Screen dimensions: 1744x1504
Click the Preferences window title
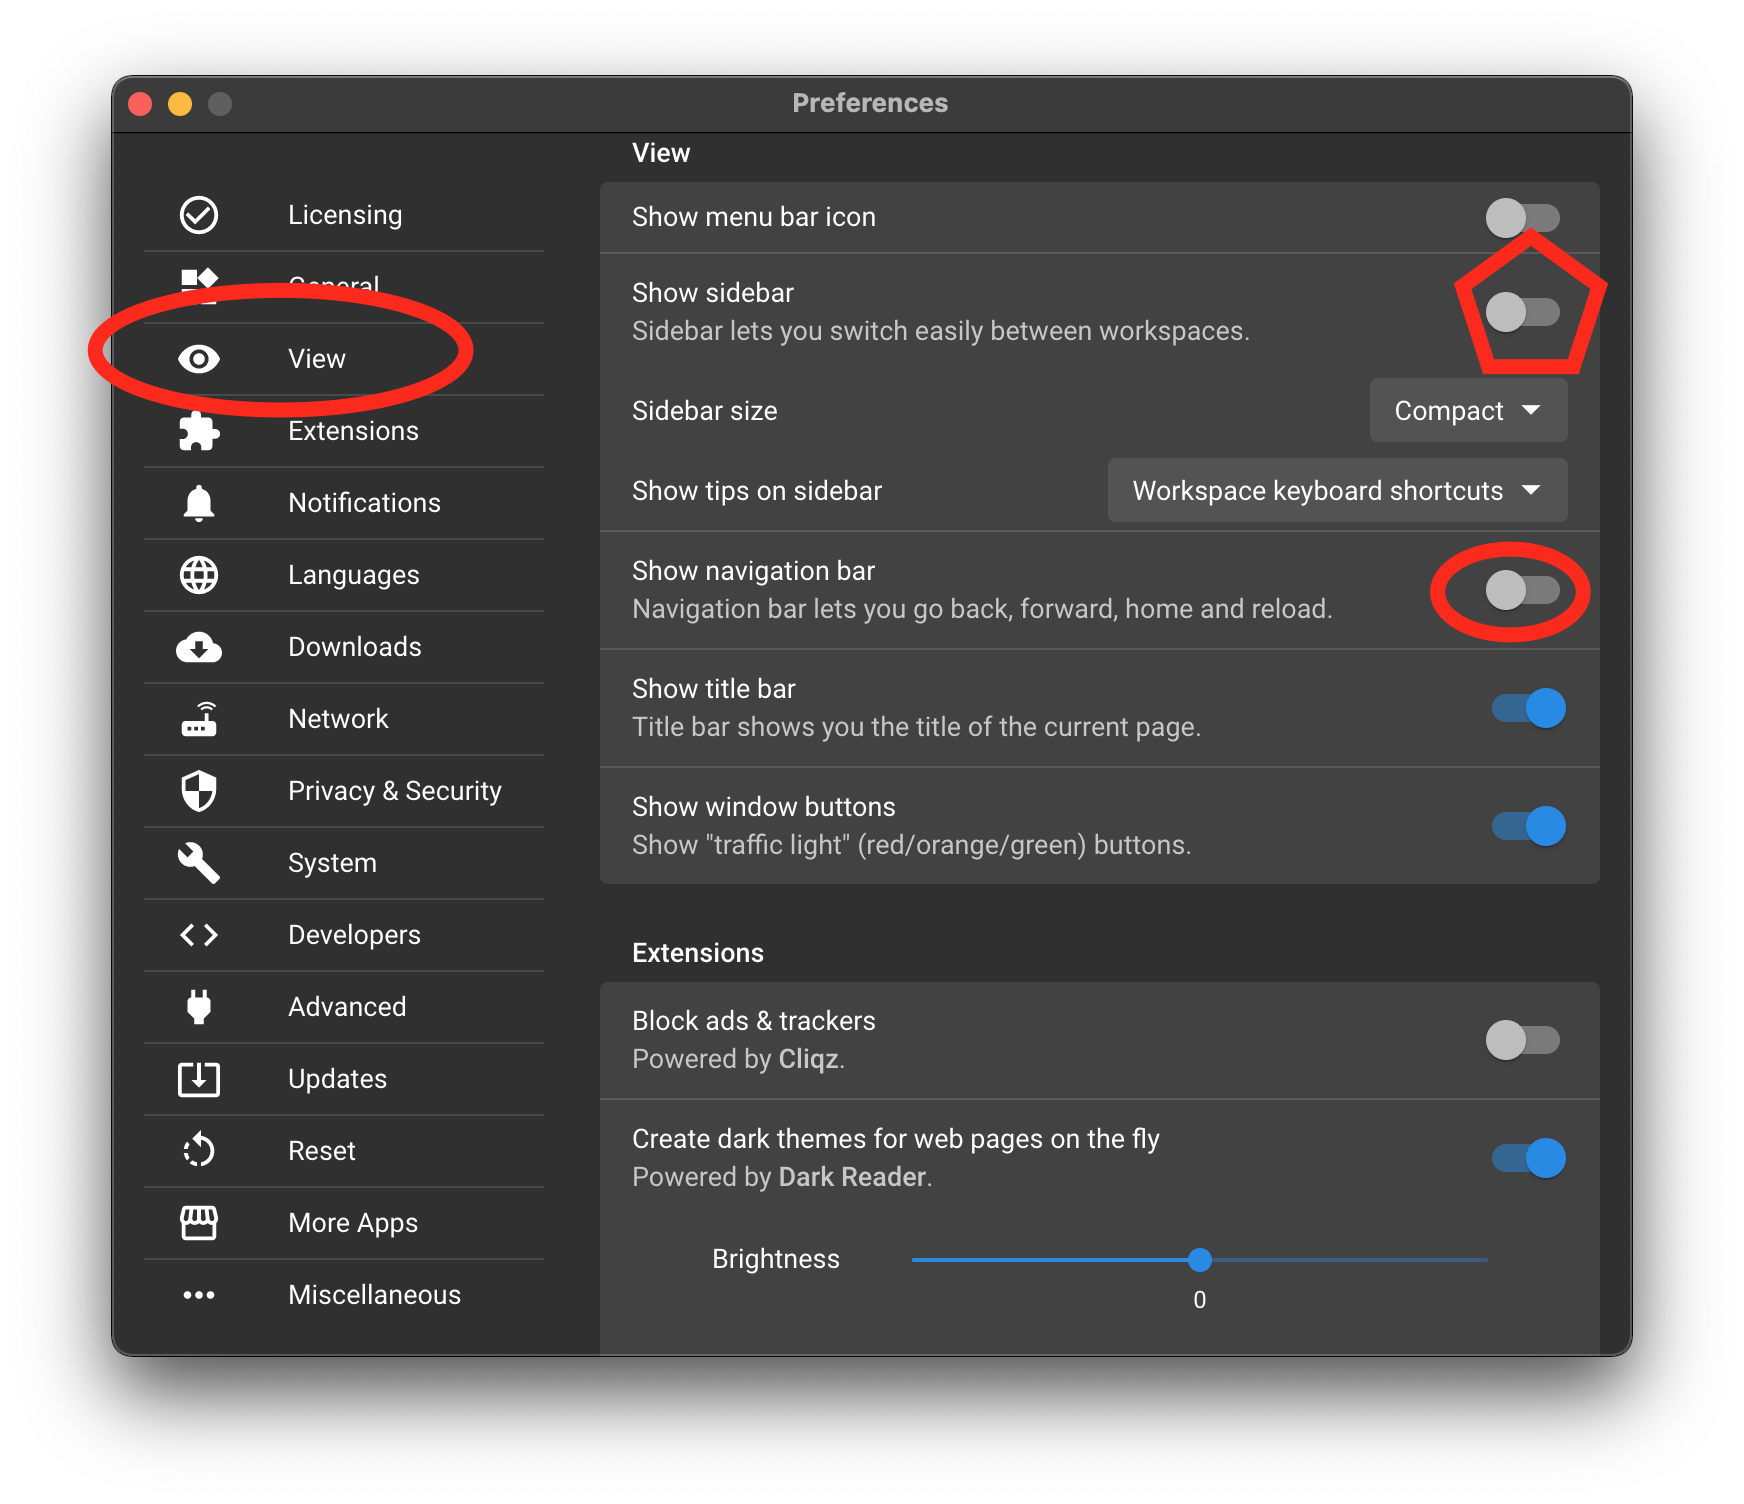(870, 103)
